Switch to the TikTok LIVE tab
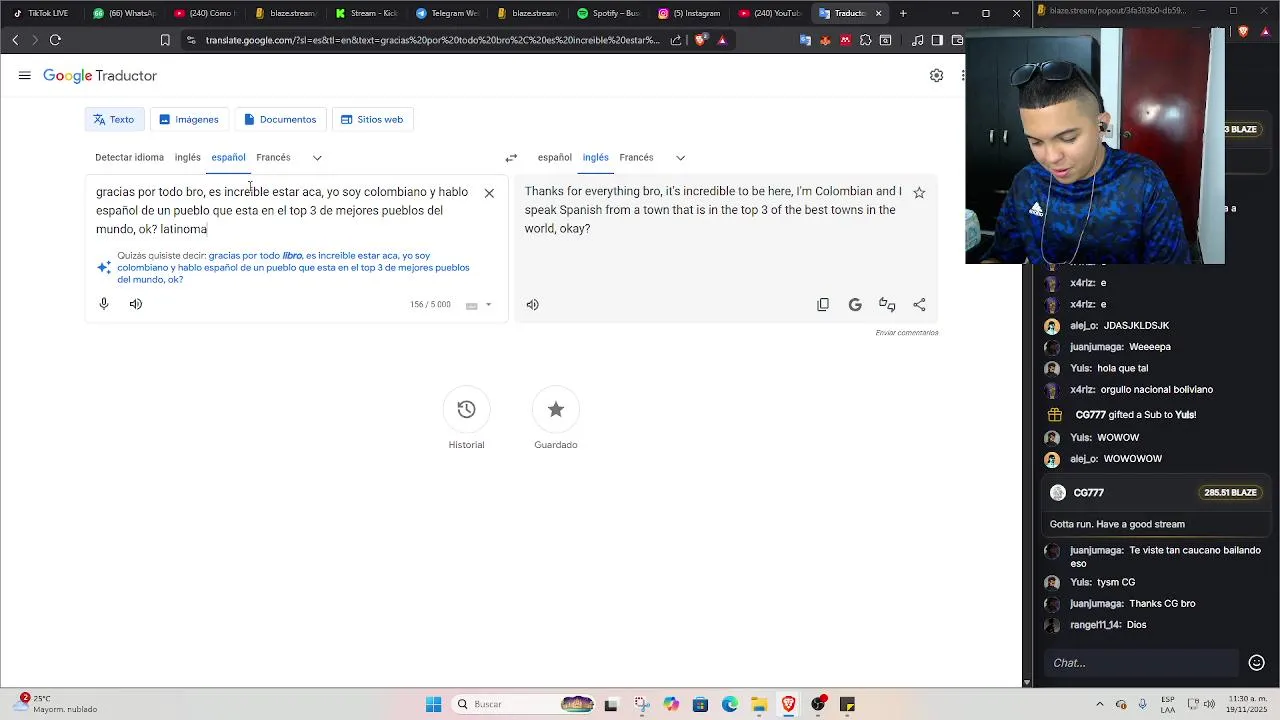The image size is (1280, 720). point(42,13)
